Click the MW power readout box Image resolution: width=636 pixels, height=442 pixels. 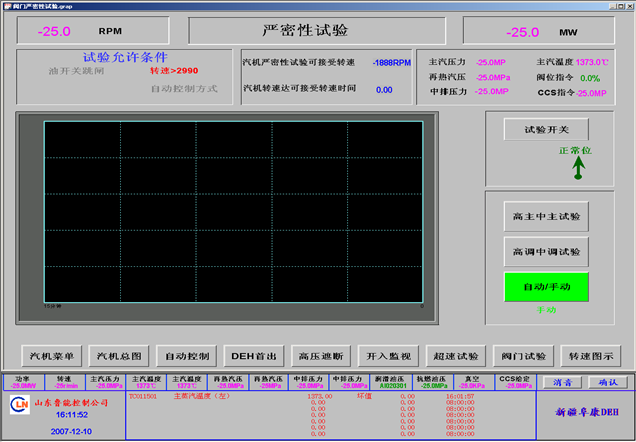(539, 31)
